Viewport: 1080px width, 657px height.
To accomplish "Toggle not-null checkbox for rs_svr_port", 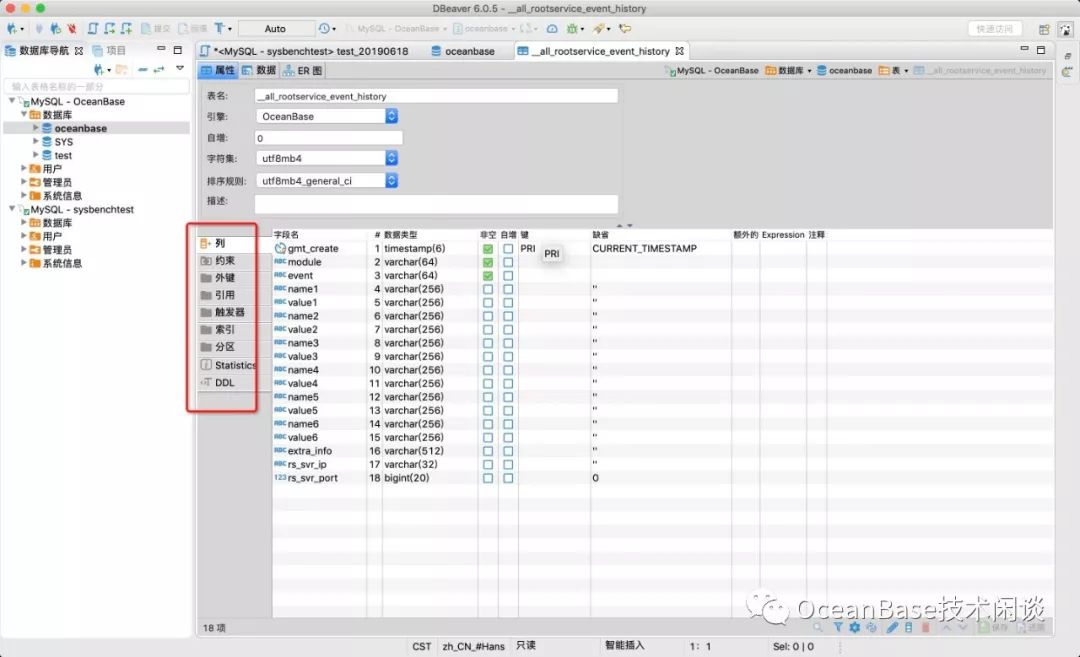I will tap(488, 478).
